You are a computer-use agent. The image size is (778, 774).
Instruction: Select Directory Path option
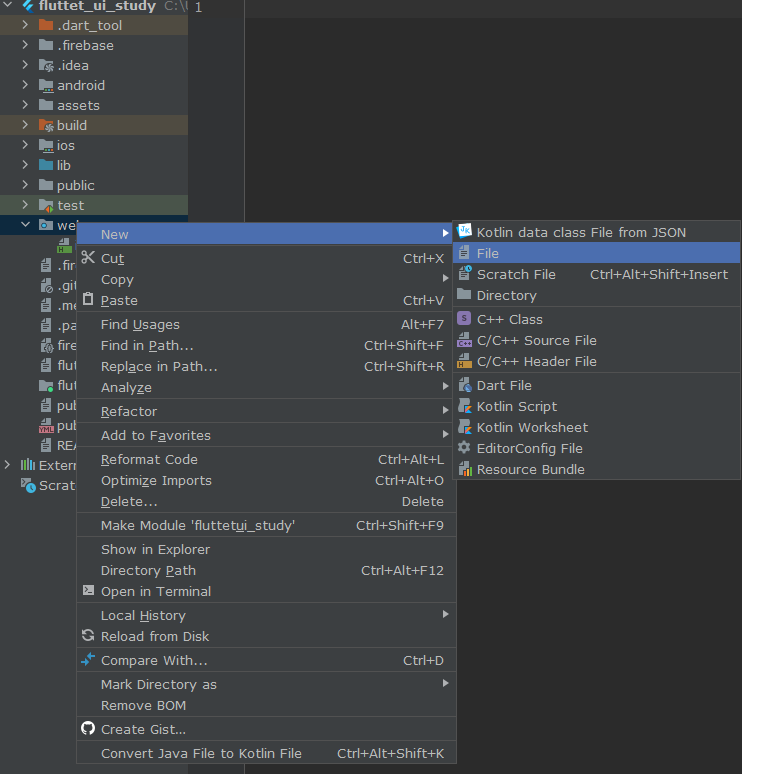click(x=266, y=570)
